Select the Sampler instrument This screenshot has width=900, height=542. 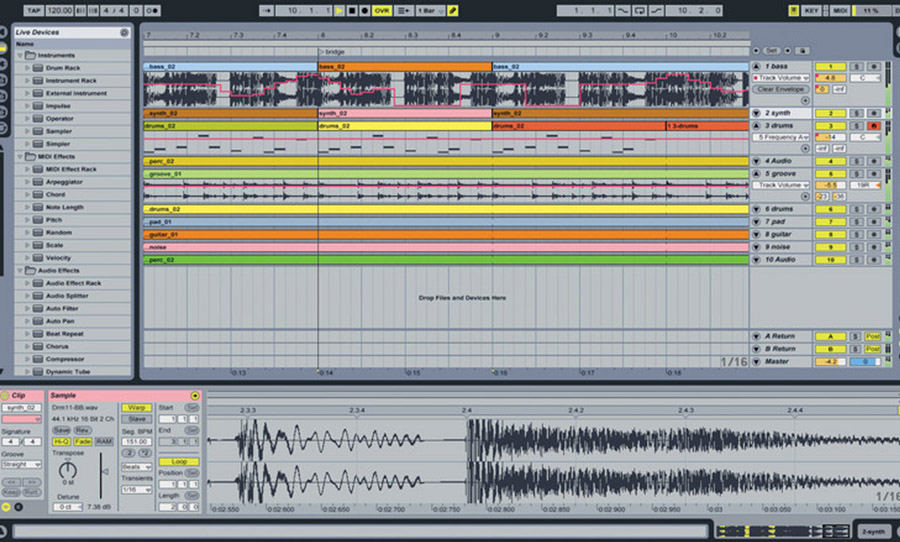(x=59, y=131)
